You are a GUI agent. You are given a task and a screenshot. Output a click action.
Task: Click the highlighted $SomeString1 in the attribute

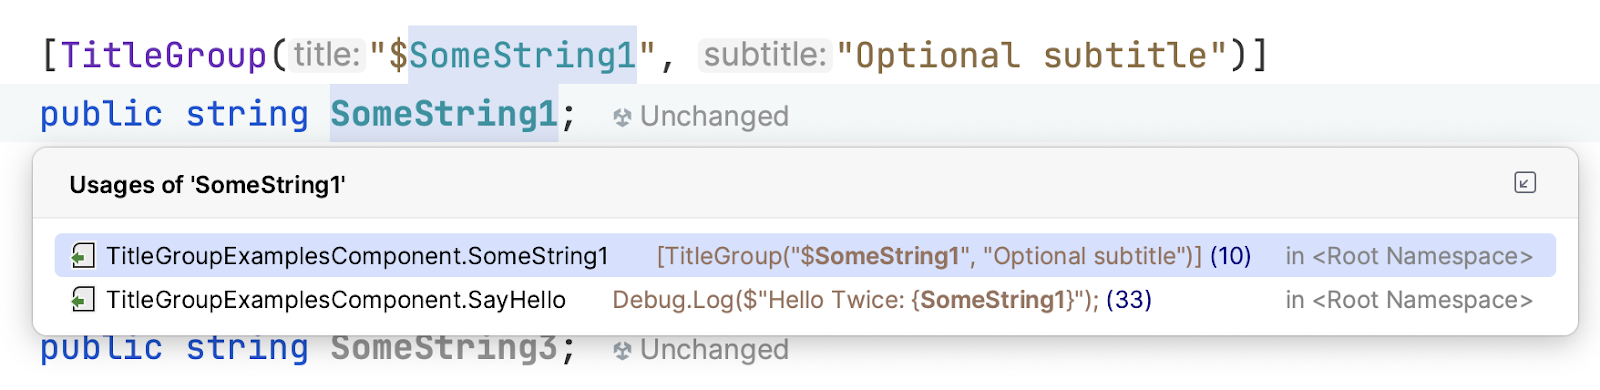click(513, 55)
